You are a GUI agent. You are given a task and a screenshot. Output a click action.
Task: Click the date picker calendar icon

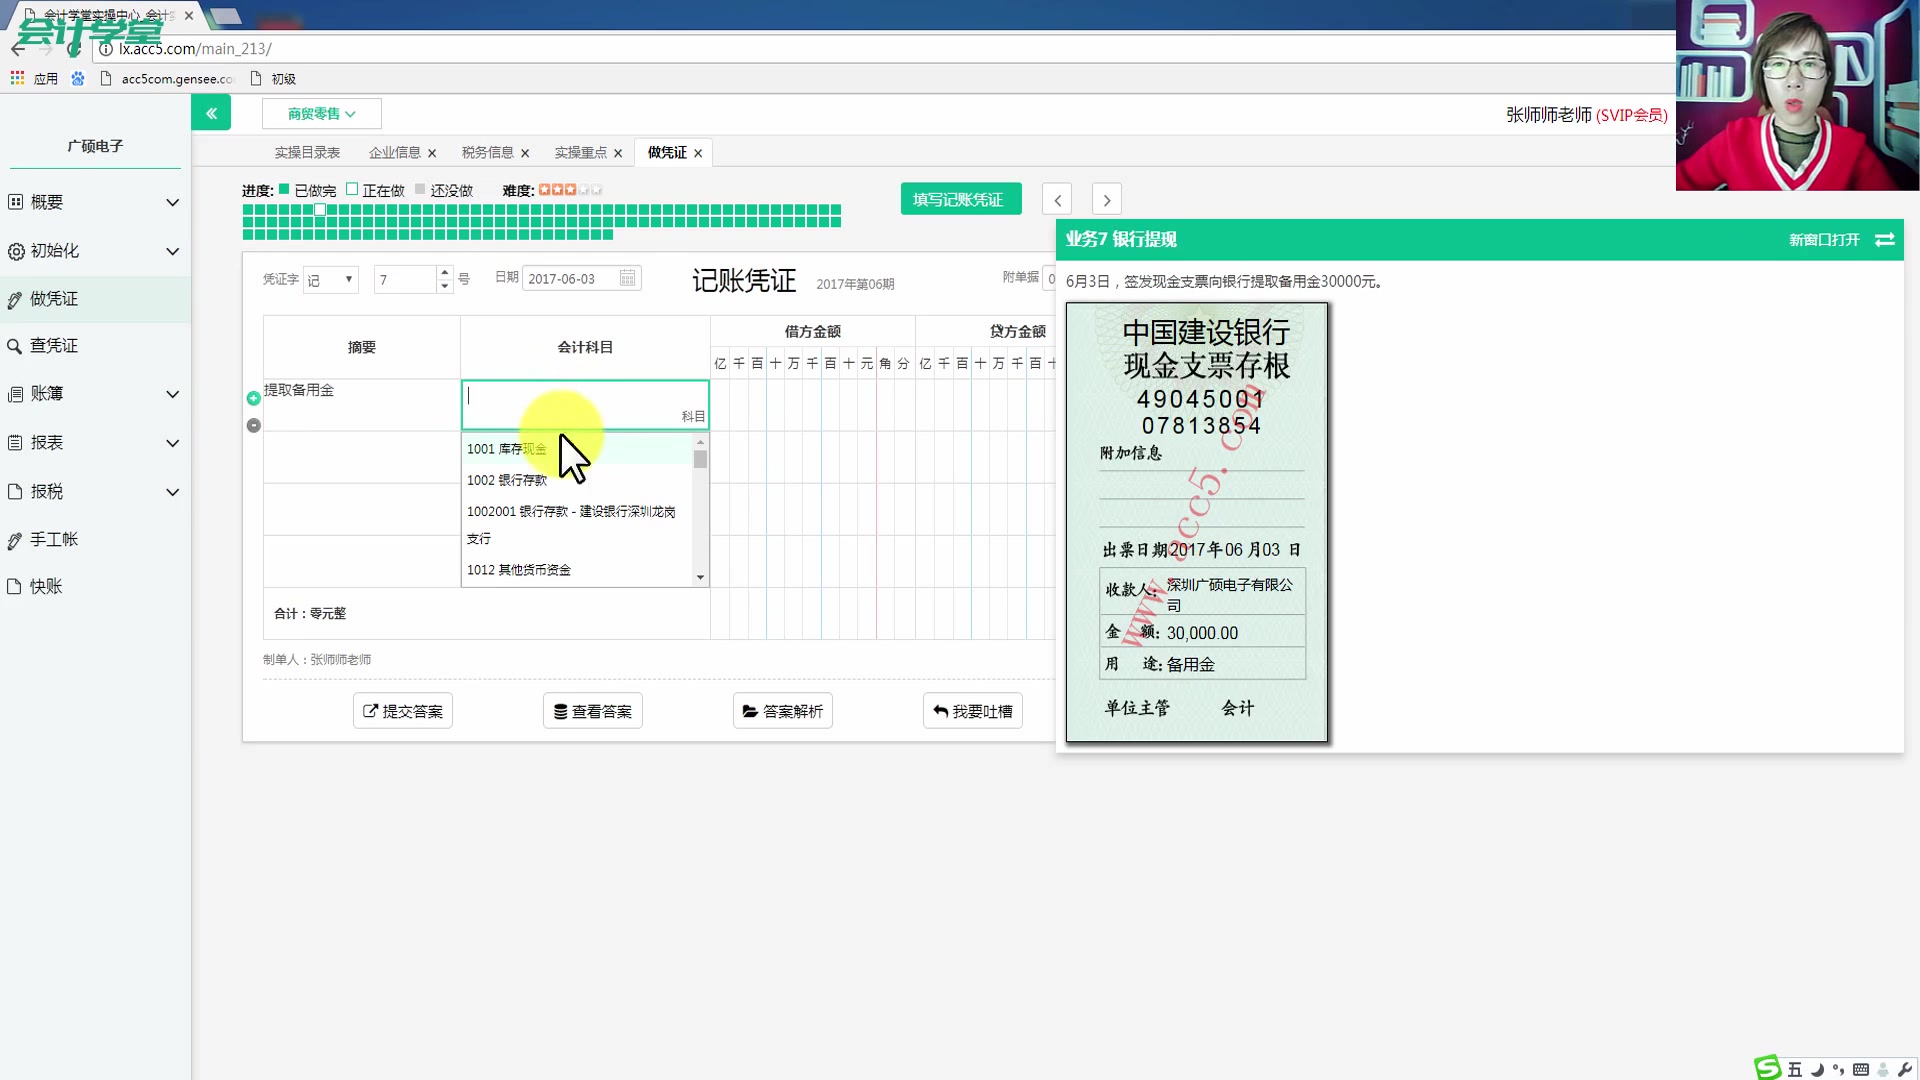pos(627,278)
